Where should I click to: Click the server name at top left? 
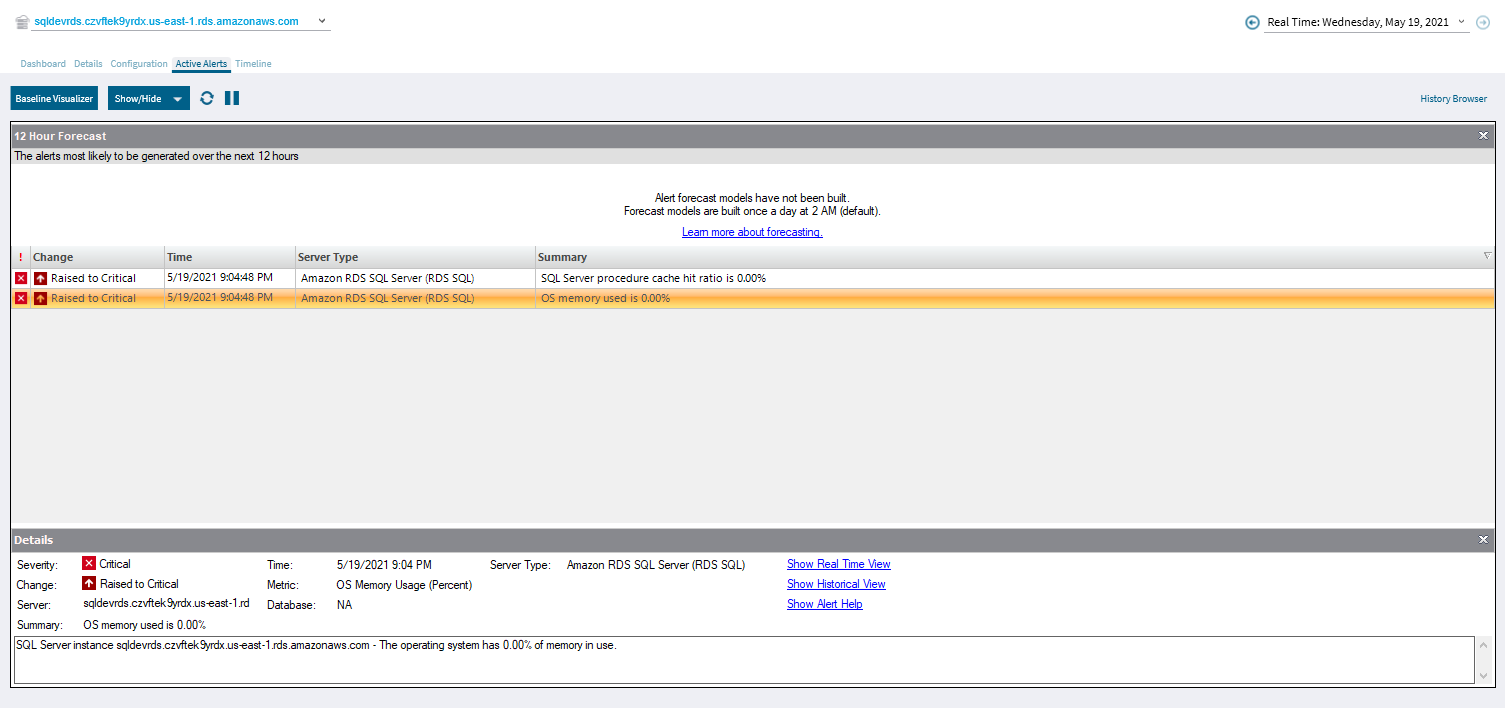coord(166,21)
